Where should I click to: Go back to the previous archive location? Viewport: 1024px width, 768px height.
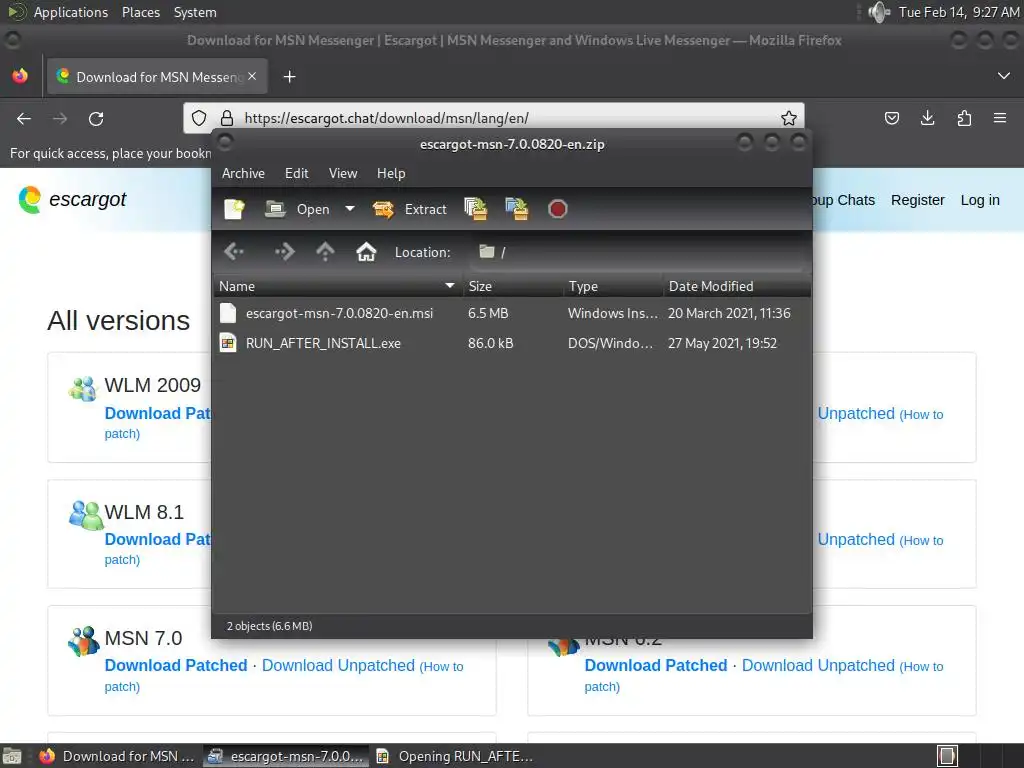[x=234, y=251]
